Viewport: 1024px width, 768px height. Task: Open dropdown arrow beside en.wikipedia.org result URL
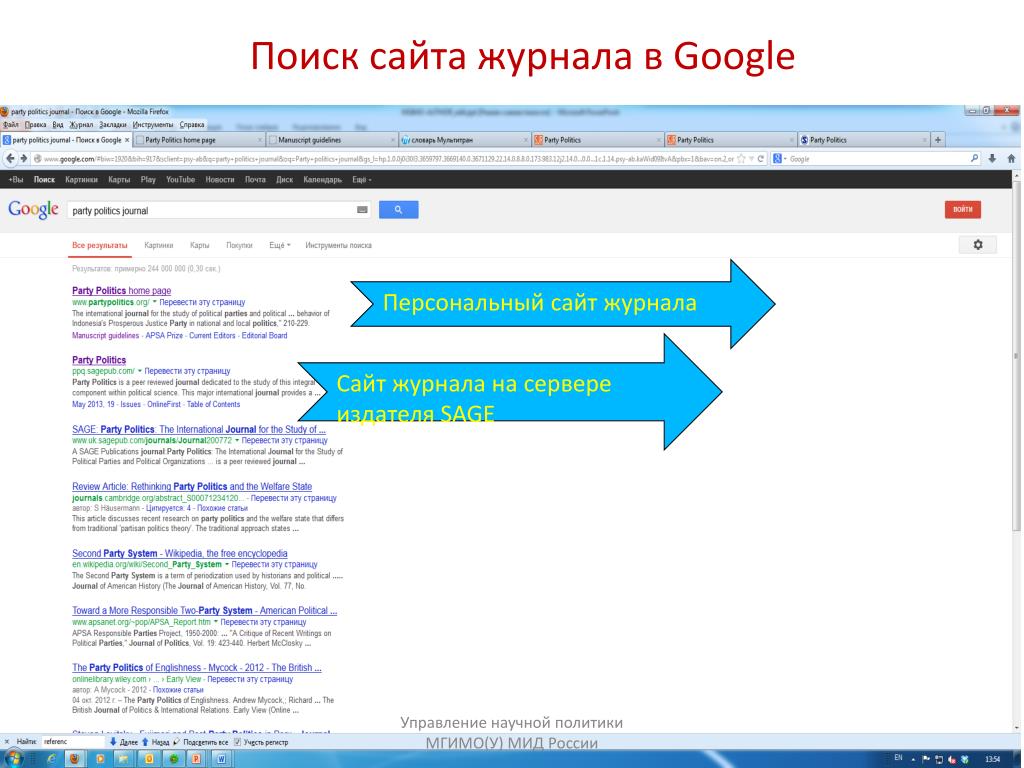click(x=227, y=564)
